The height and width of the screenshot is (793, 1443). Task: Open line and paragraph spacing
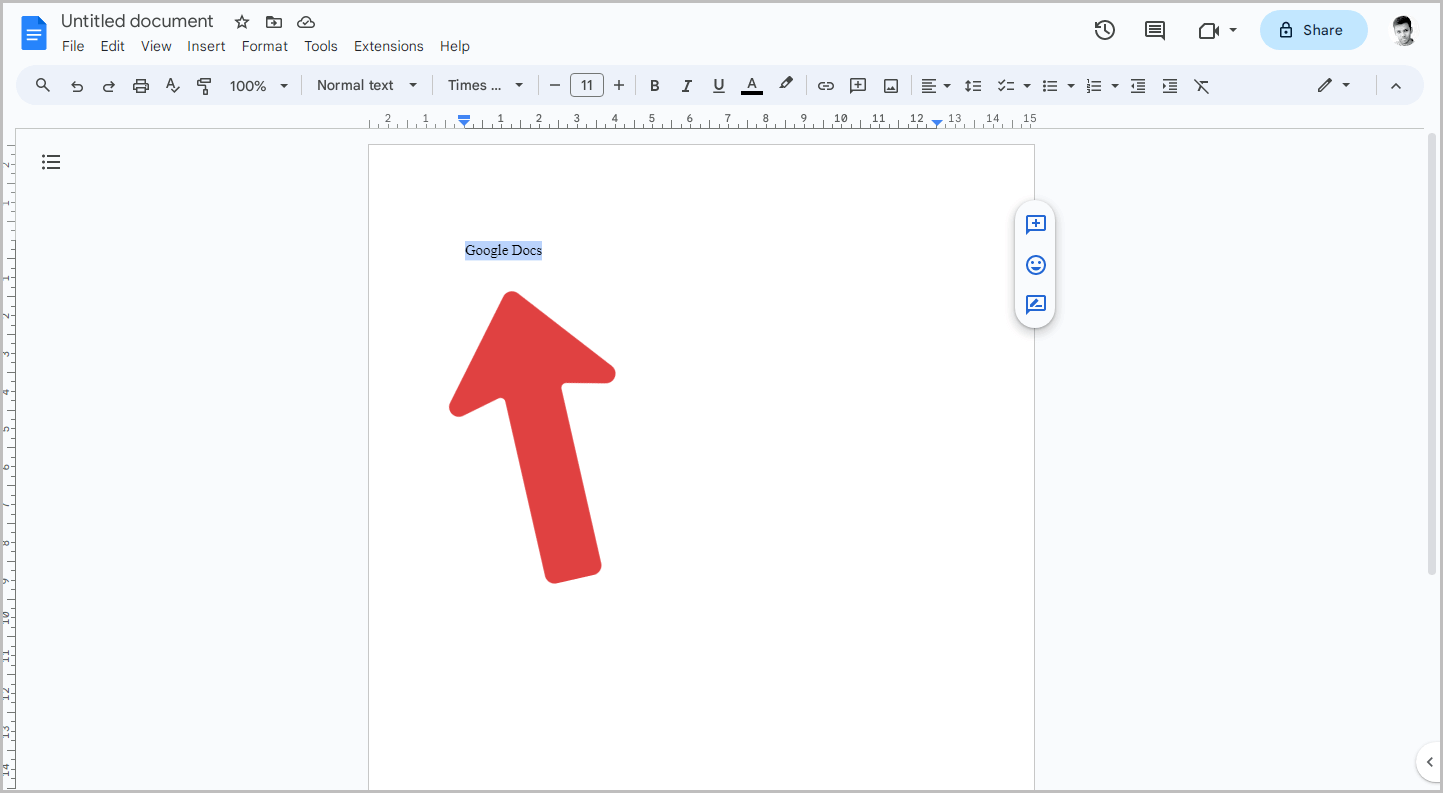[x=973, y=86]
